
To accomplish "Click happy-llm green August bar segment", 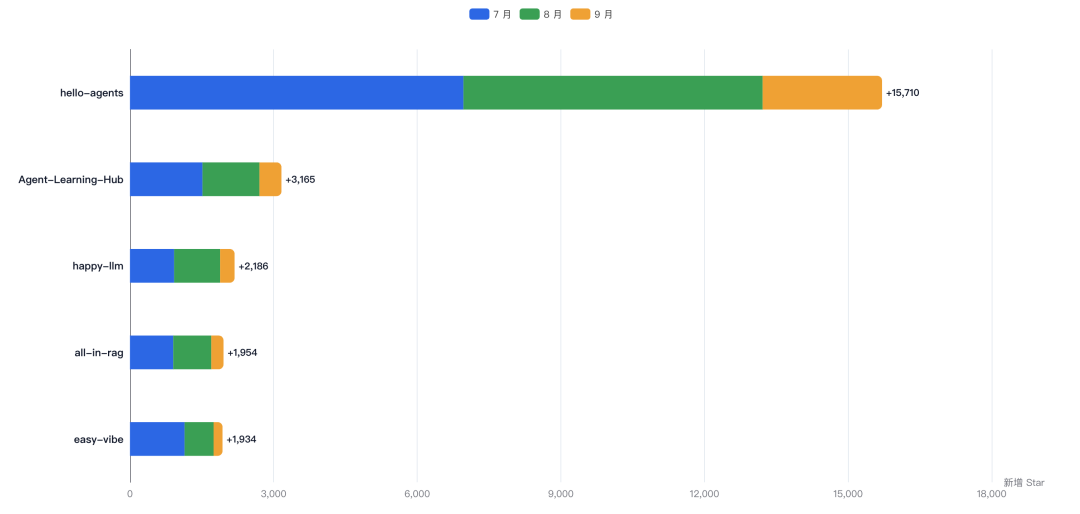I will tap(197, 266).
